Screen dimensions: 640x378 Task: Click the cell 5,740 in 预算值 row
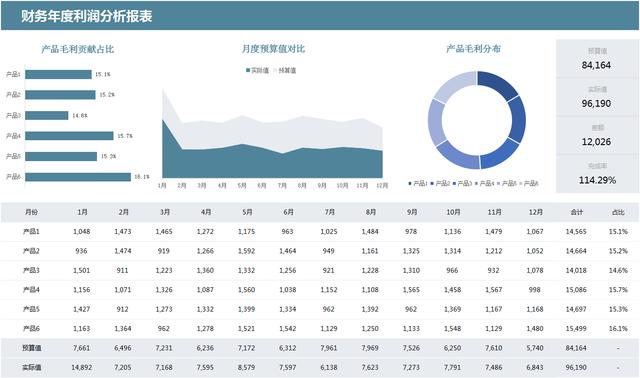(x=535, y=348)
